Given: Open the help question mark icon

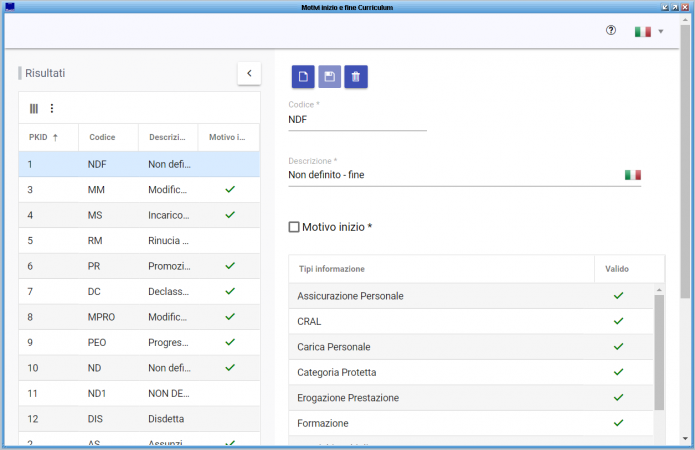Looking at the screenshot, I should click(x=611, y=31).
